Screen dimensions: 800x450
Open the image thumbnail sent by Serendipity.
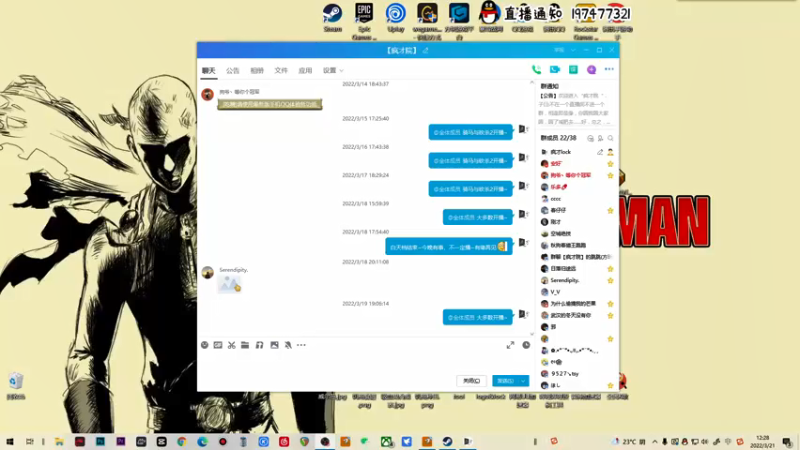tap(229, 284)
